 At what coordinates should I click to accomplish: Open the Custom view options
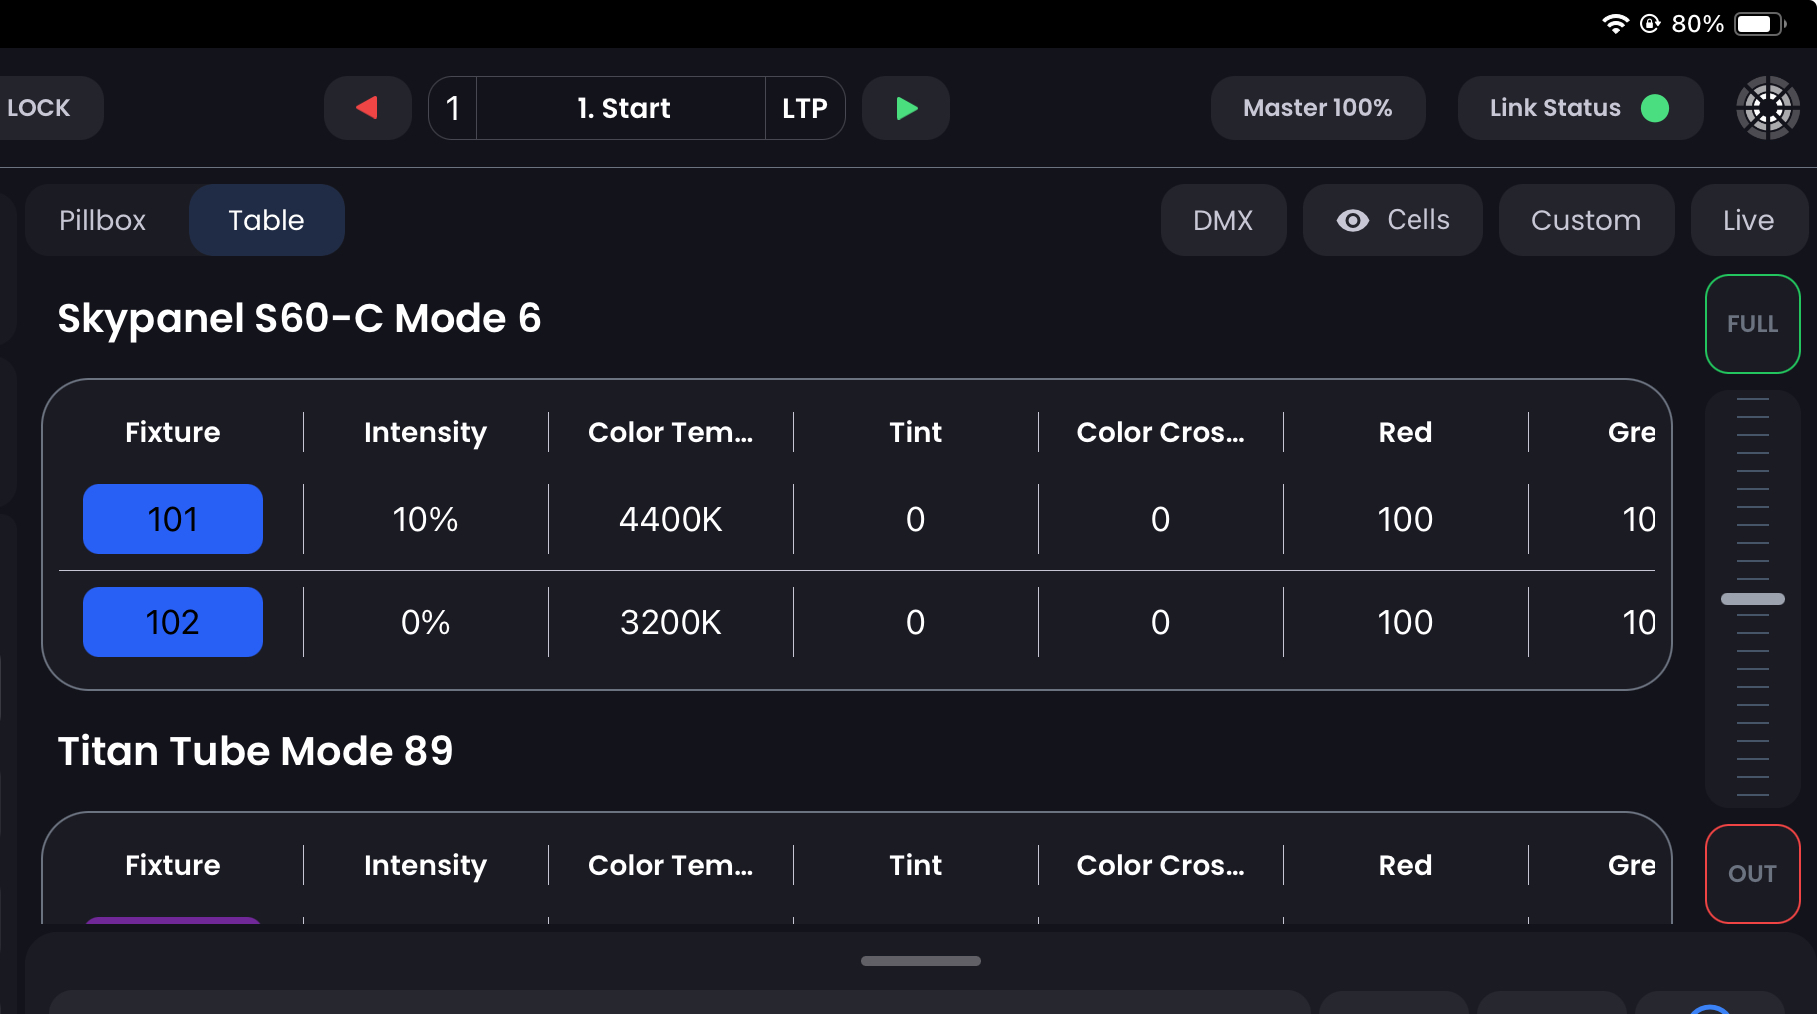[x=1585, y=220]
